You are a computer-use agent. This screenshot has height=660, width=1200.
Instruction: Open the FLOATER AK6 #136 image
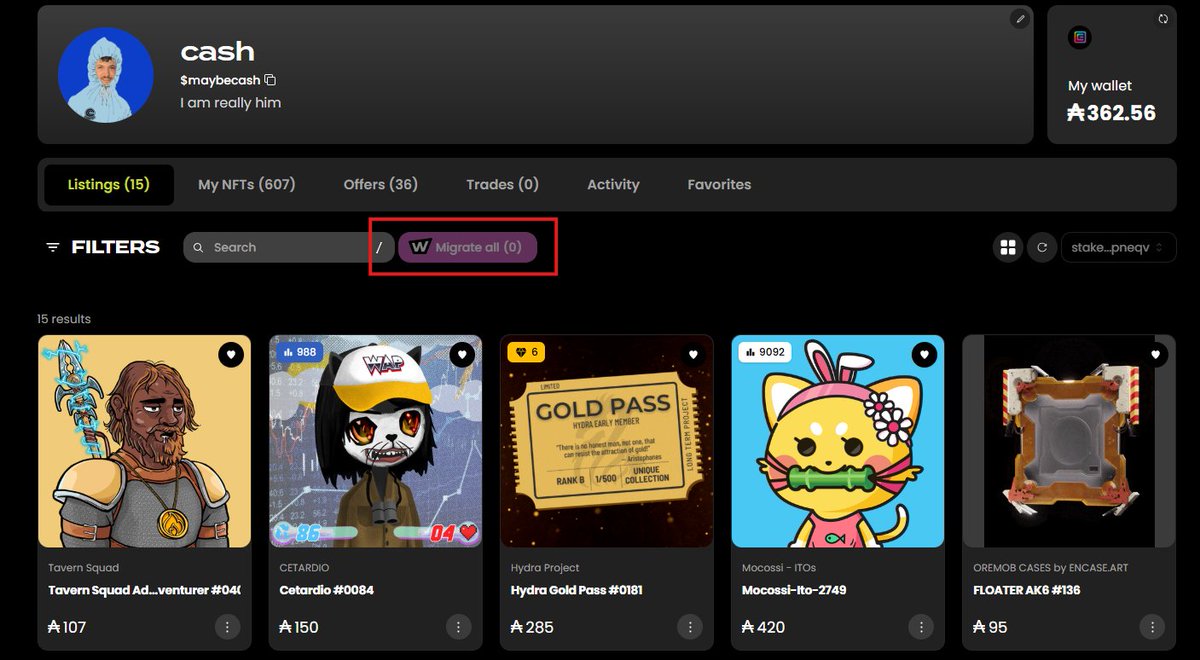(x=1068, y=441)
